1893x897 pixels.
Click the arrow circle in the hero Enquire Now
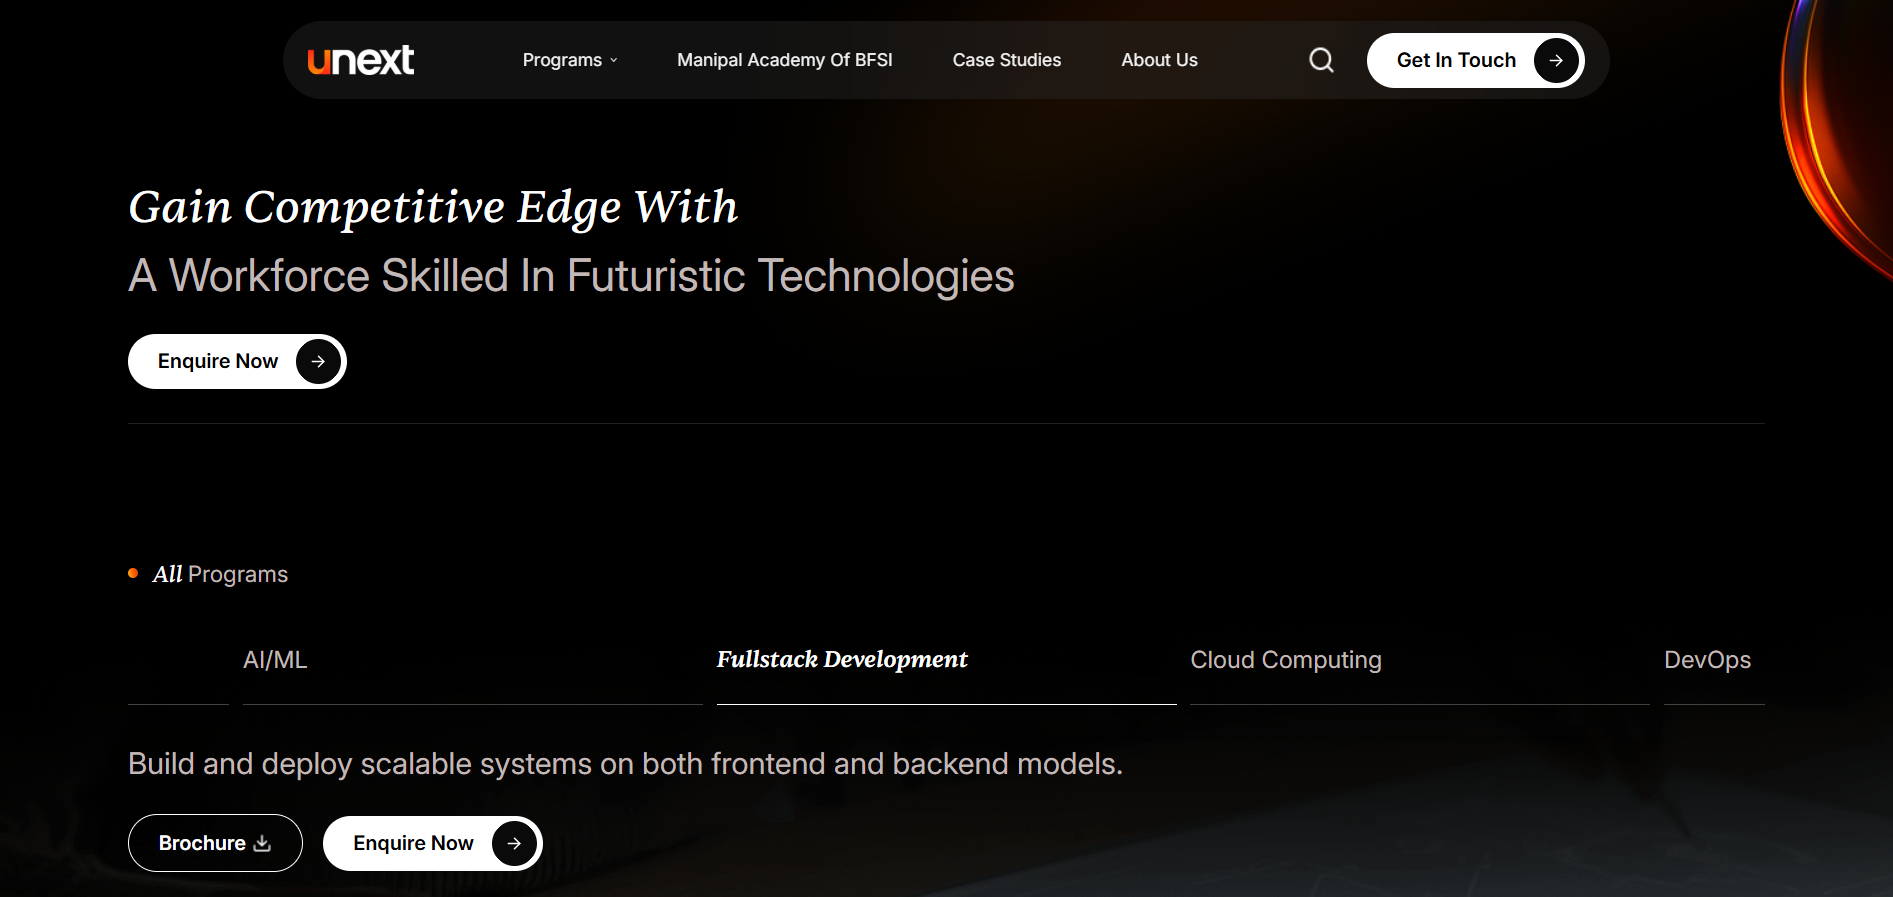318,361
